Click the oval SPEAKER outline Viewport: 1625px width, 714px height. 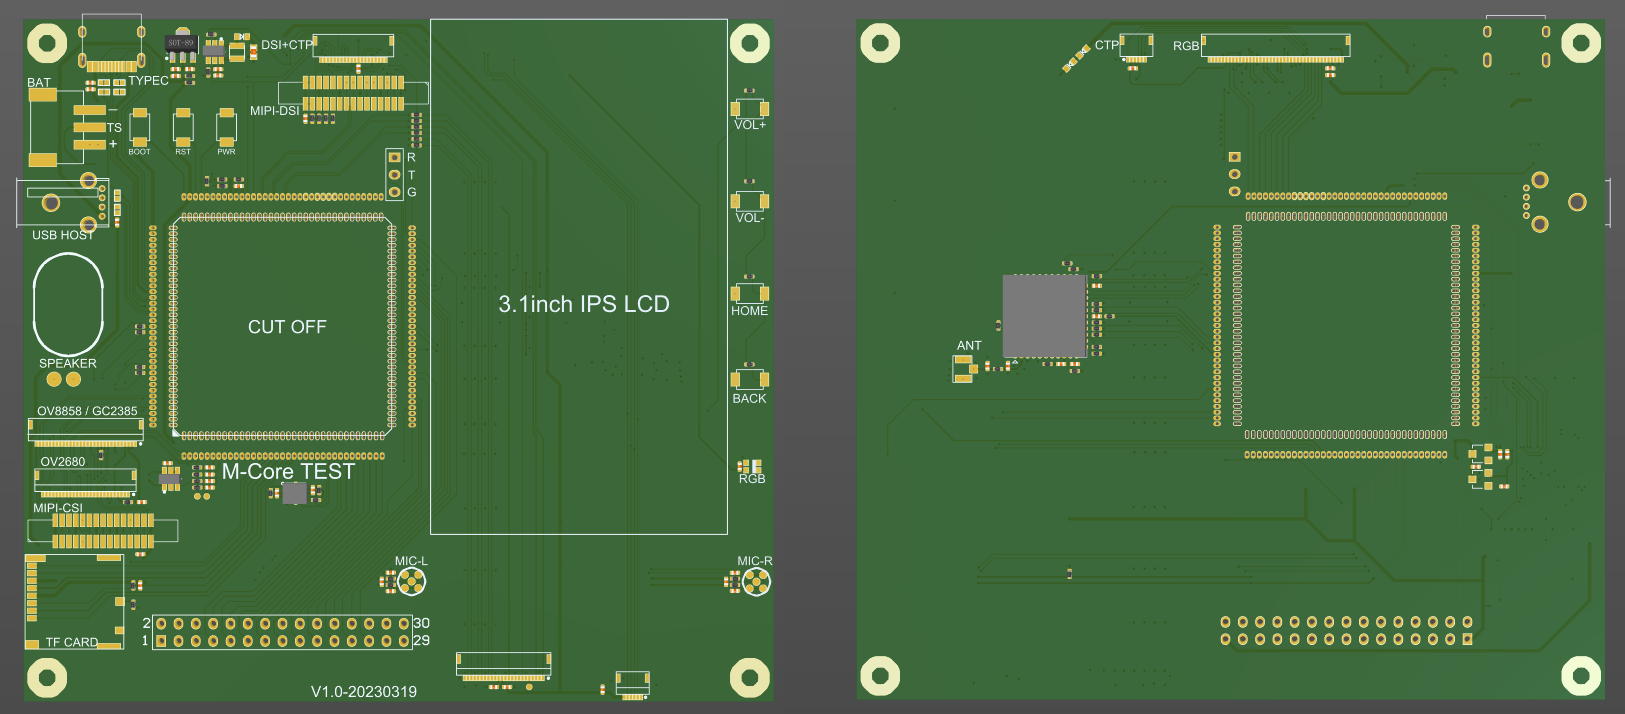(68, 304)
